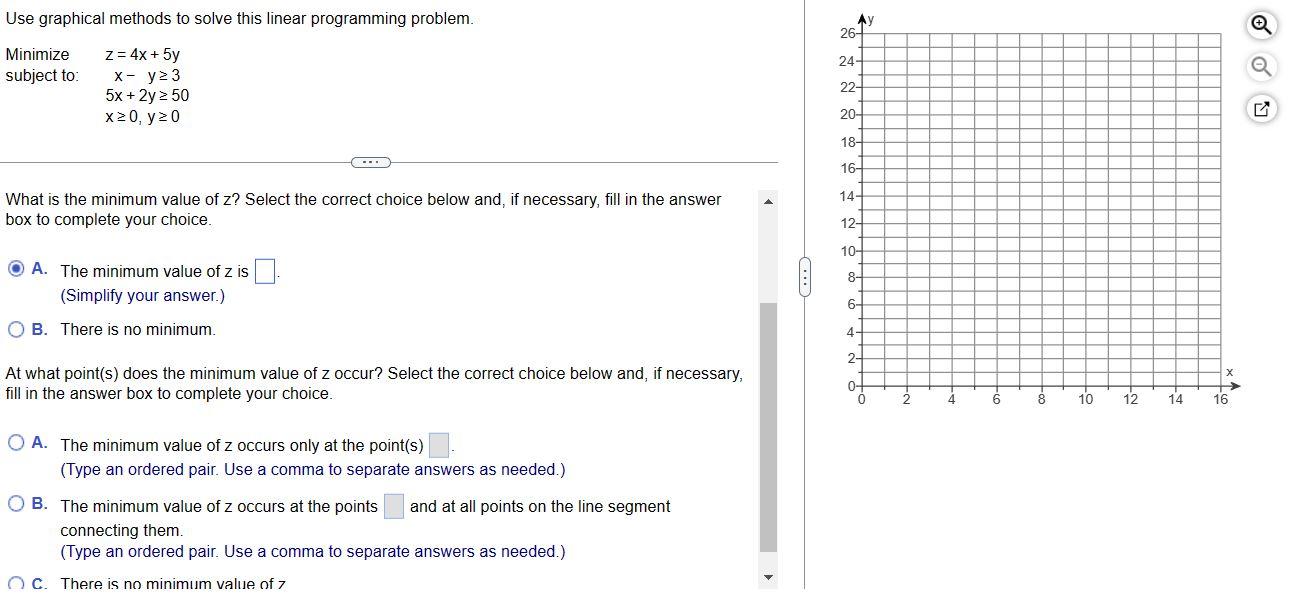Image resolution: width=1295 pixels, height=600 pixels.
Task: Click inside the graph grid area
Action: tap(1040, 210)
